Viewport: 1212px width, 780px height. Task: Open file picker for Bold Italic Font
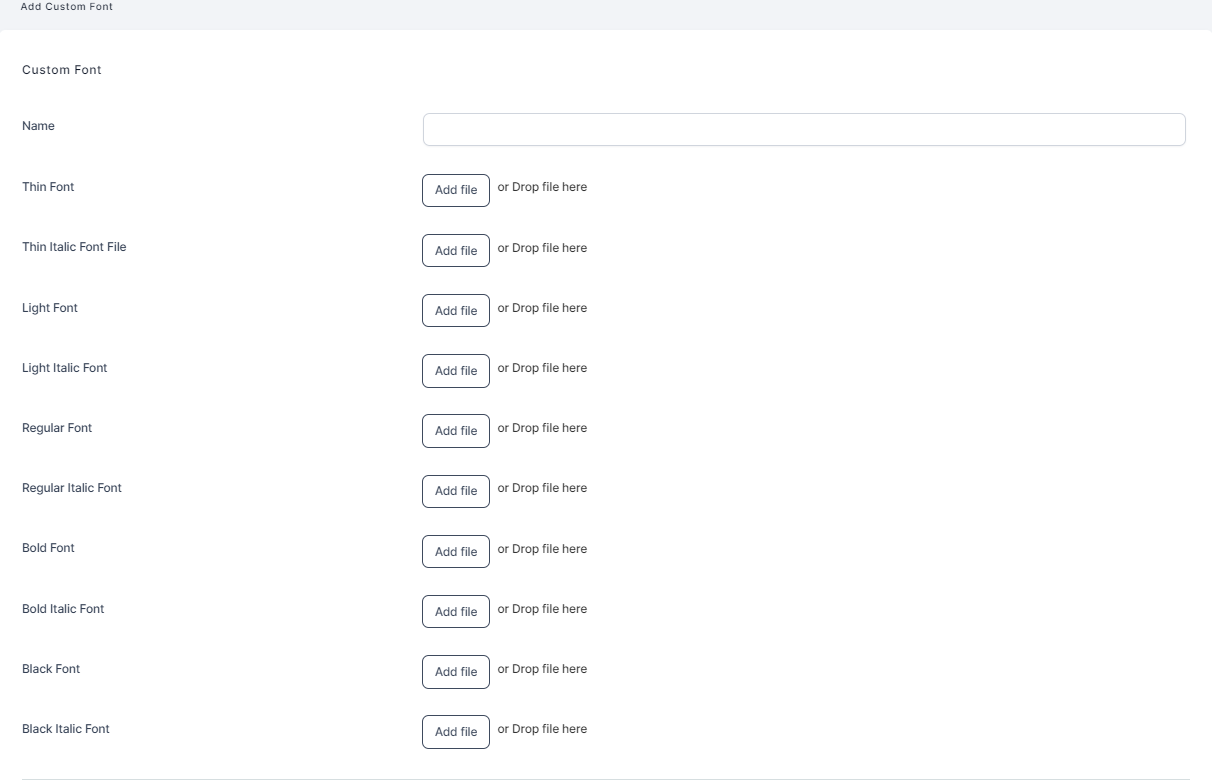tap(455, 612)
